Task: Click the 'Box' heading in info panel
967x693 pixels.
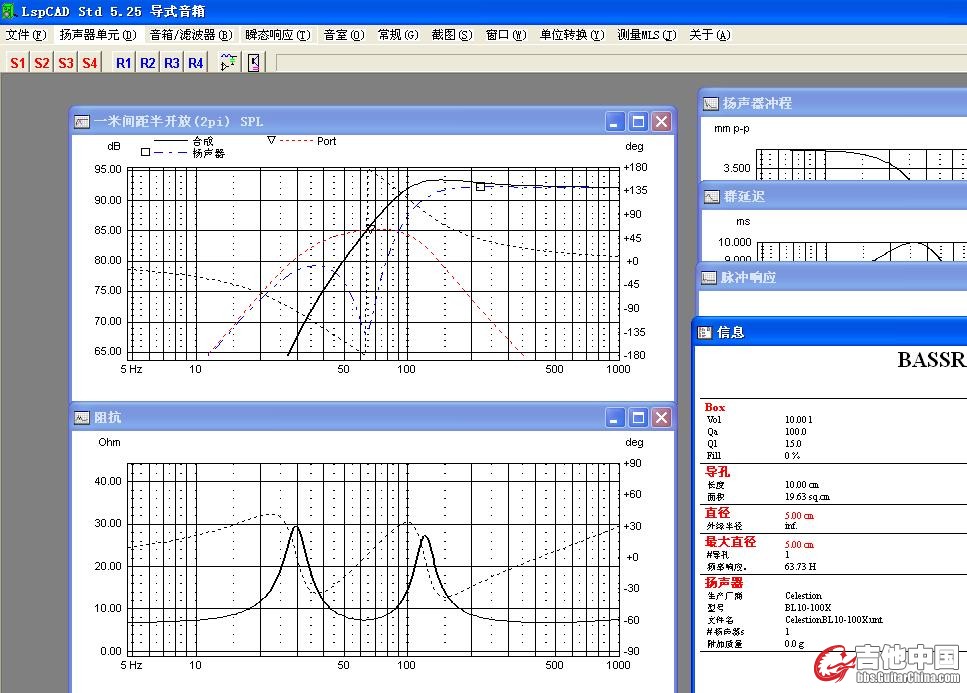Action: tap(715, 408)
